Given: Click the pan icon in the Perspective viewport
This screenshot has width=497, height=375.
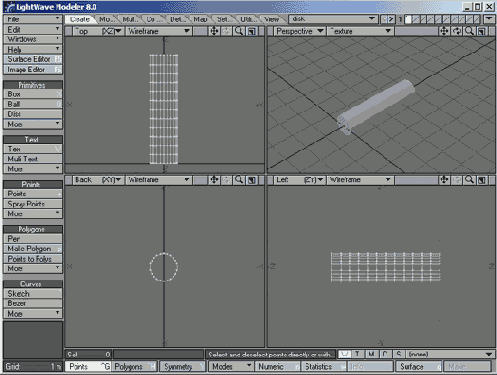Looking at the screenshot, I should 444,31.
